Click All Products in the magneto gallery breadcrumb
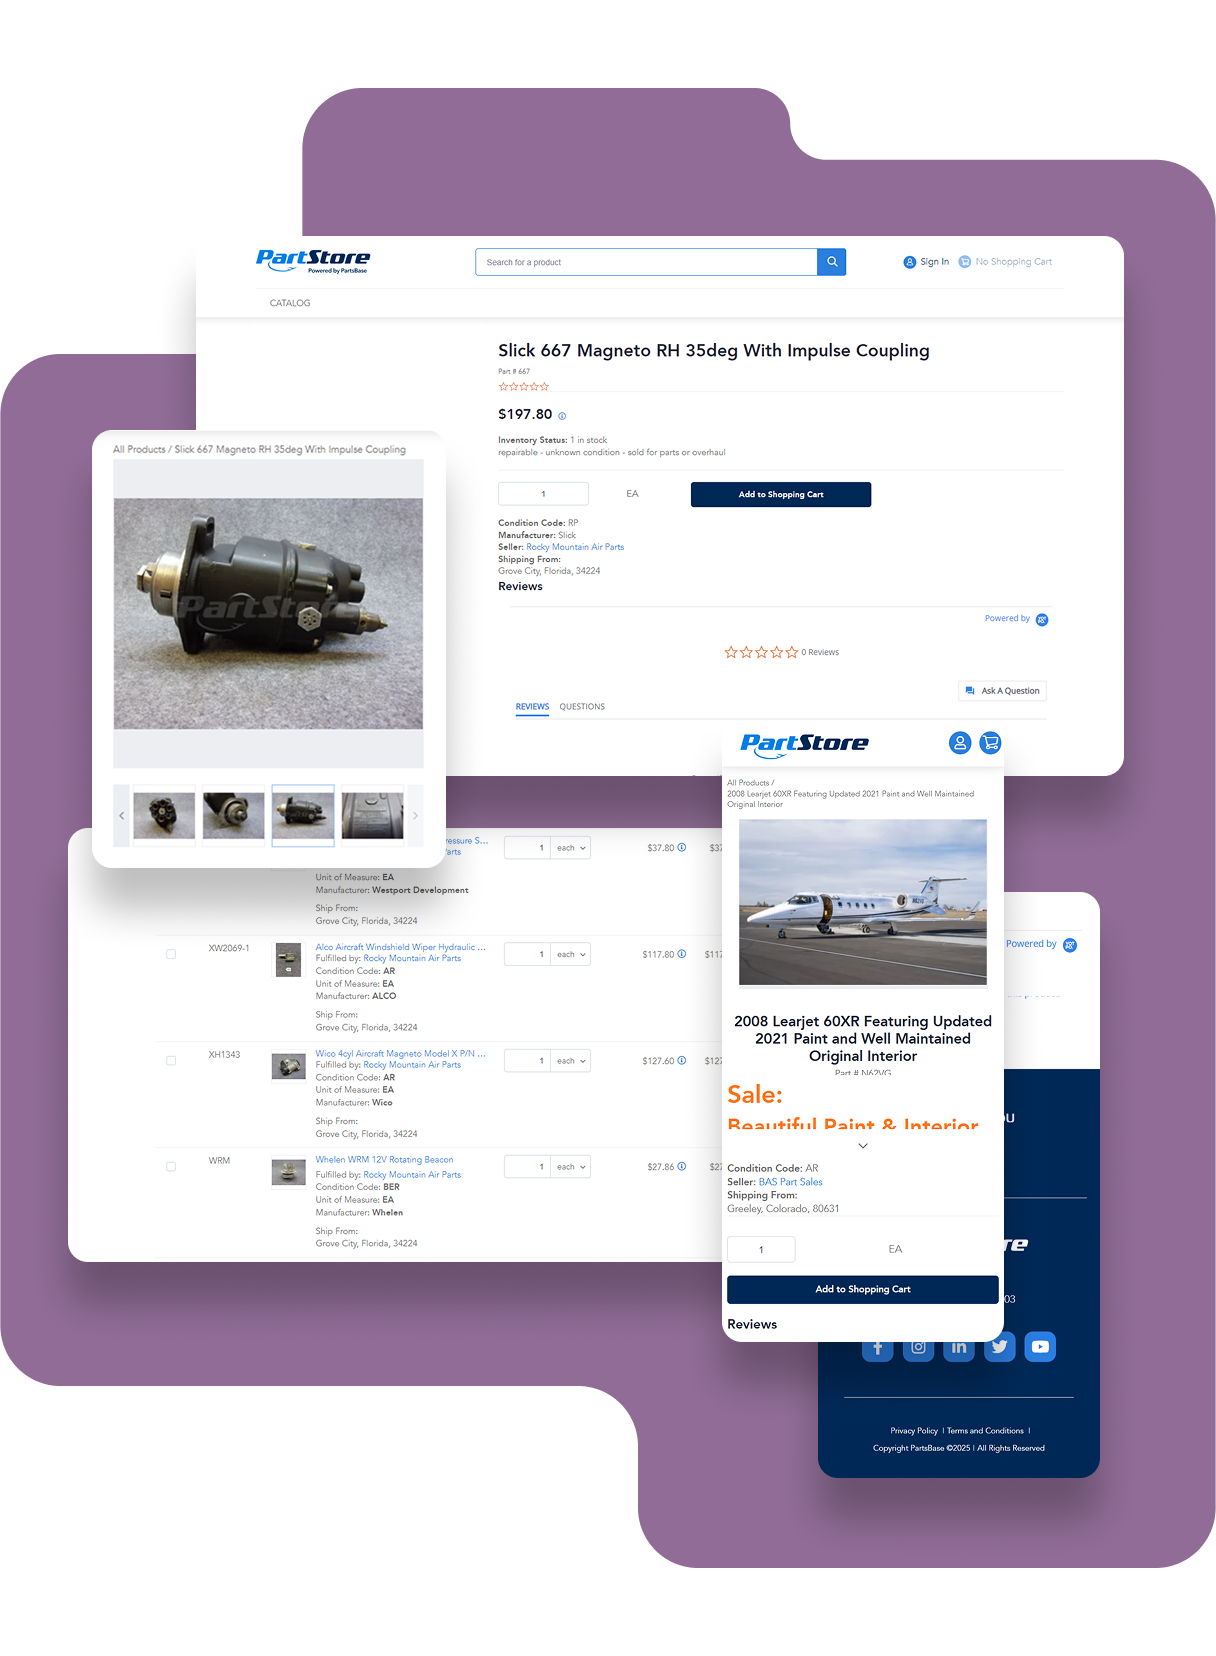The width and height of the screenshot is (1216, 1656). (139, 450)
